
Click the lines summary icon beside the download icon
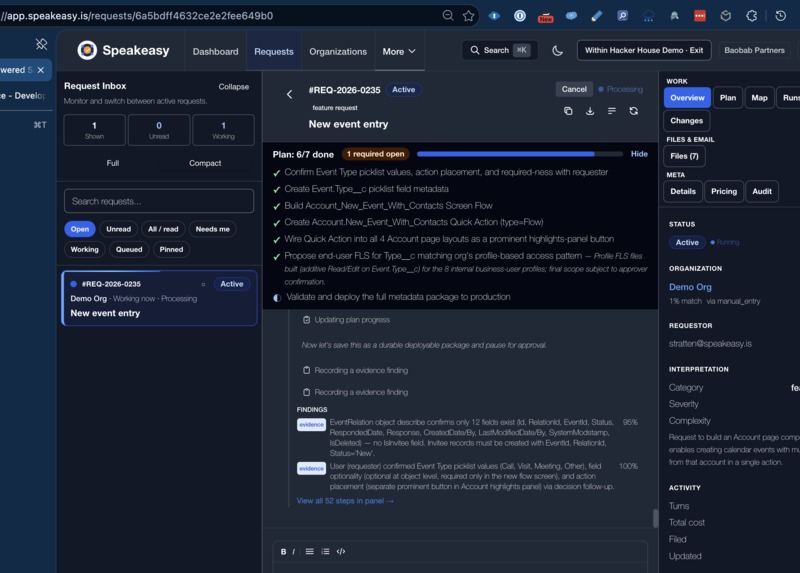point(612,111)
